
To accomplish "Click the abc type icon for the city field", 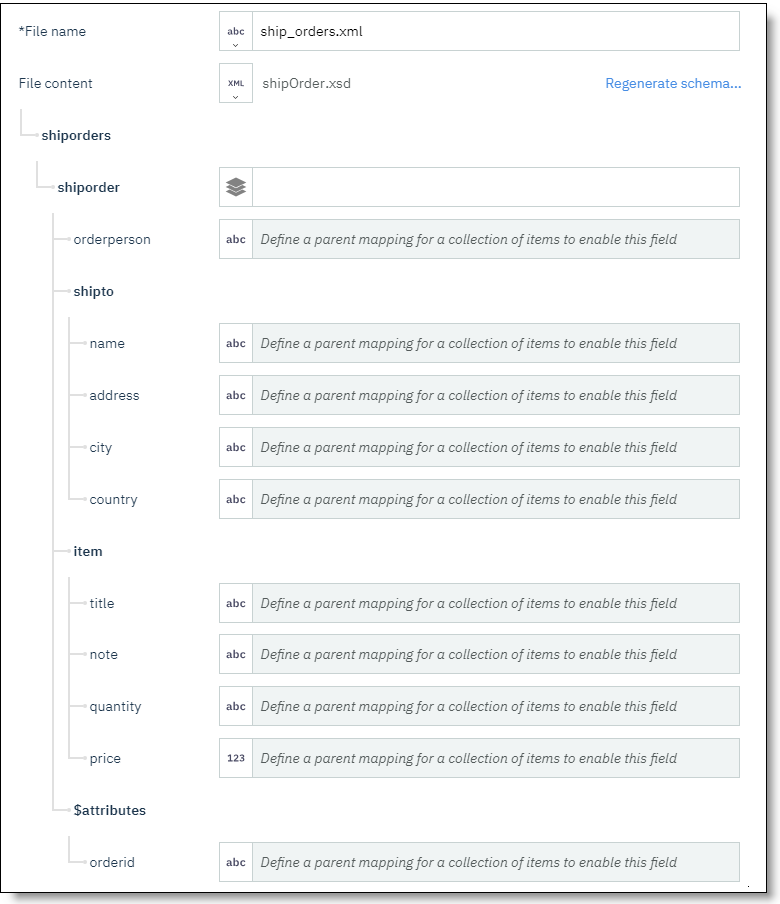I will tap(235, 447).
